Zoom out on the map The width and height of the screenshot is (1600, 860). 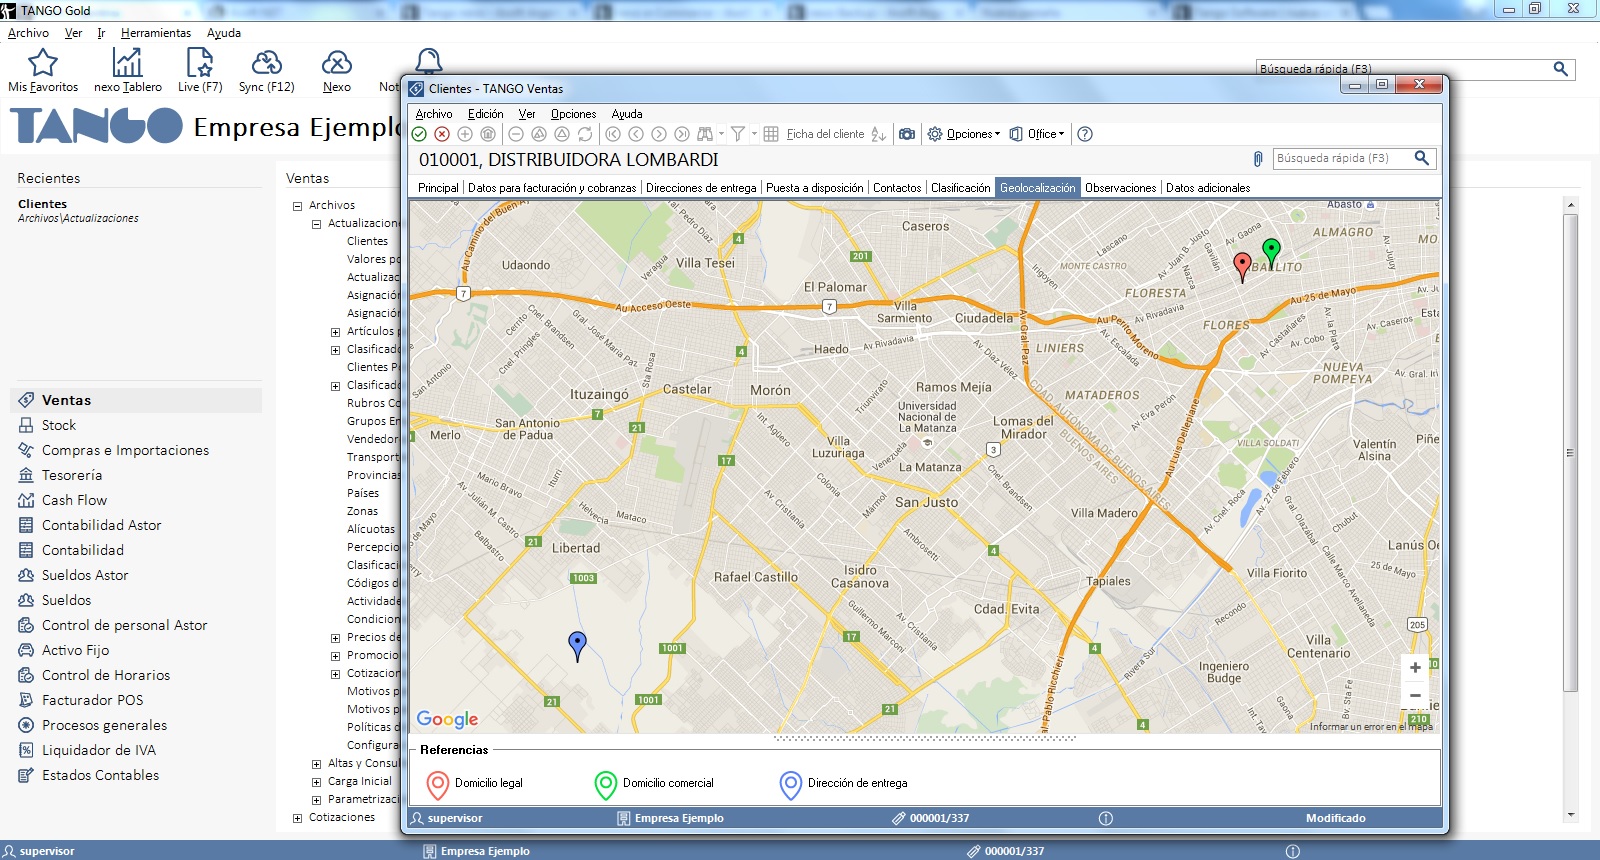point(1415,695)
